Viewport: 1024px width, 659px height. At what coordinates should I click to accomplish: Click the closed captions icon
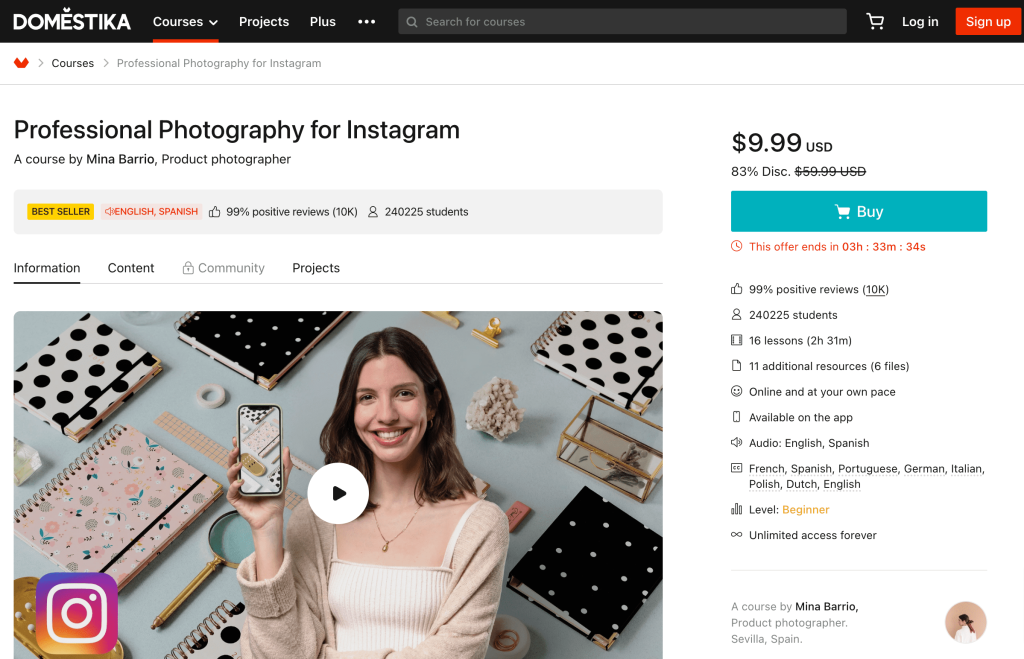click(x=737, y=468)
